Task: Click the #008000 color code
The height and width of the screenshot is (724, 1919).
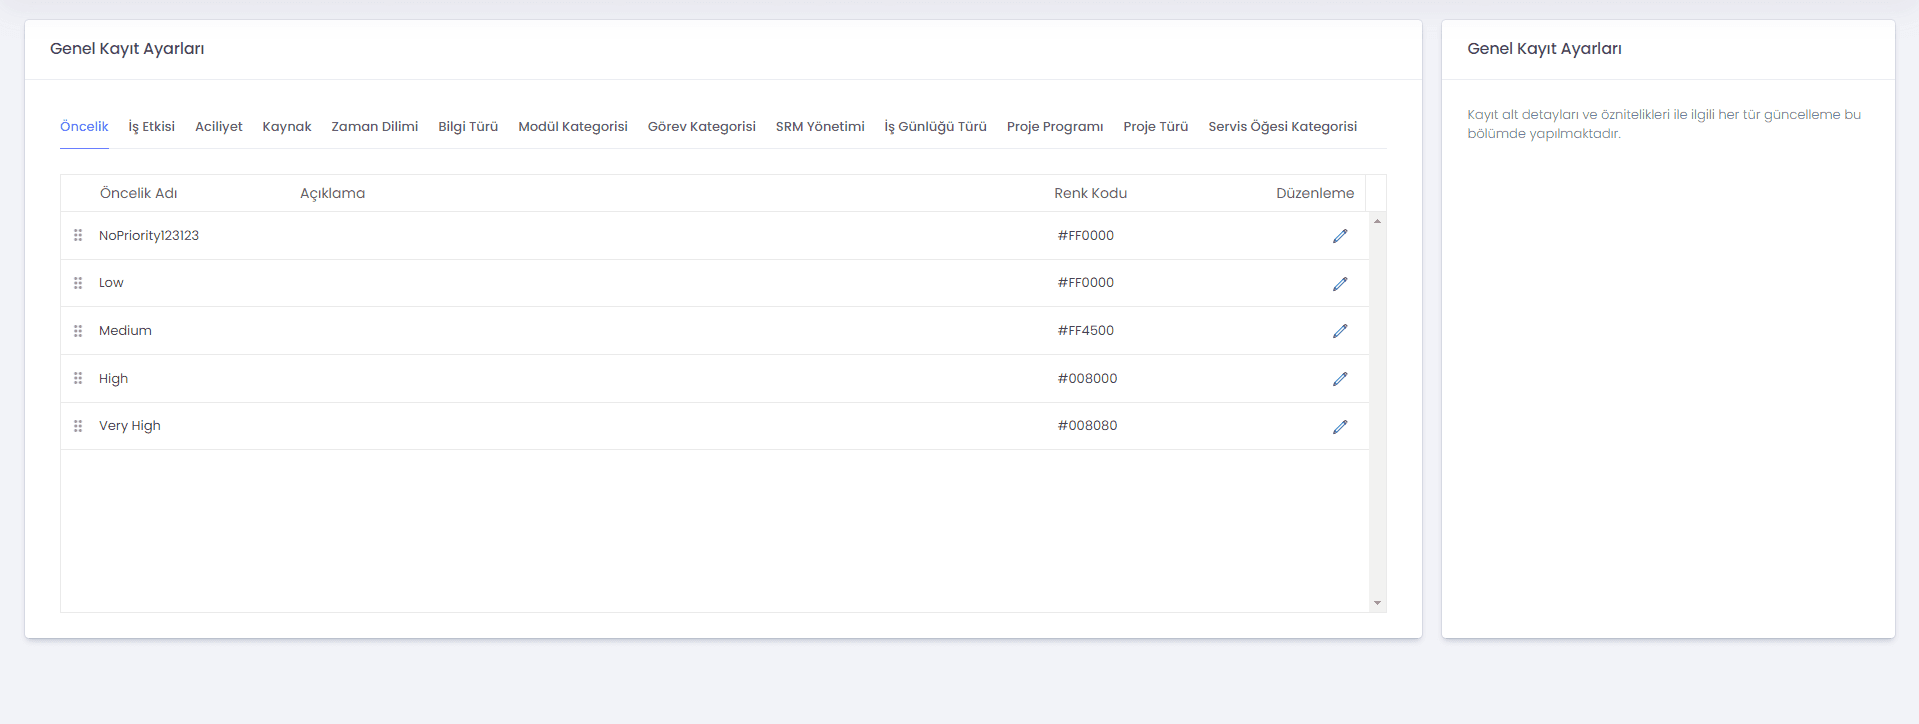Action: click(1088, 378)
